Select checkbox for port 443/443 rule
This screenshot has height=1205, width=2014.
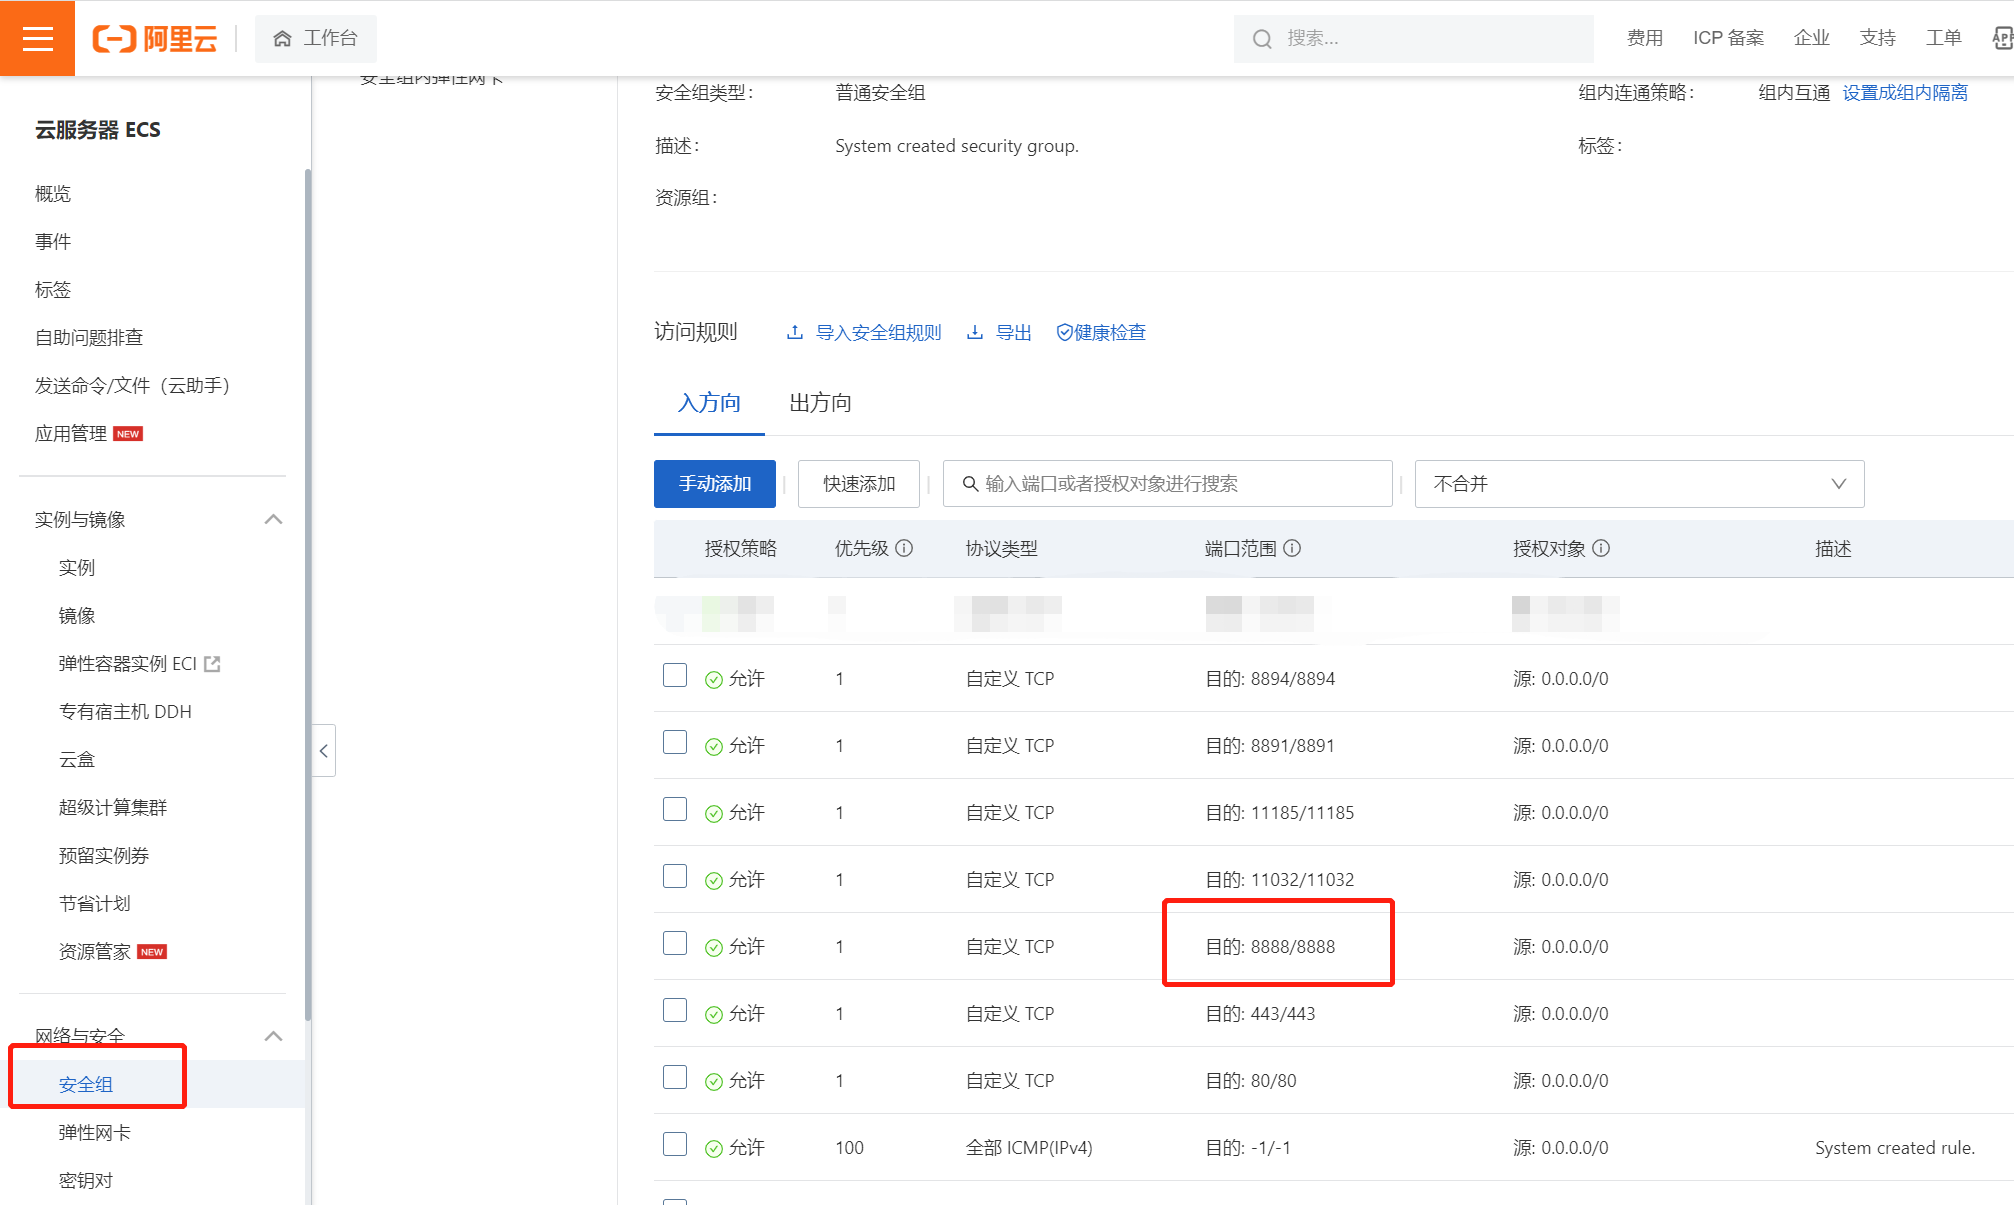pyautogui.click(x=675, y=1010)
